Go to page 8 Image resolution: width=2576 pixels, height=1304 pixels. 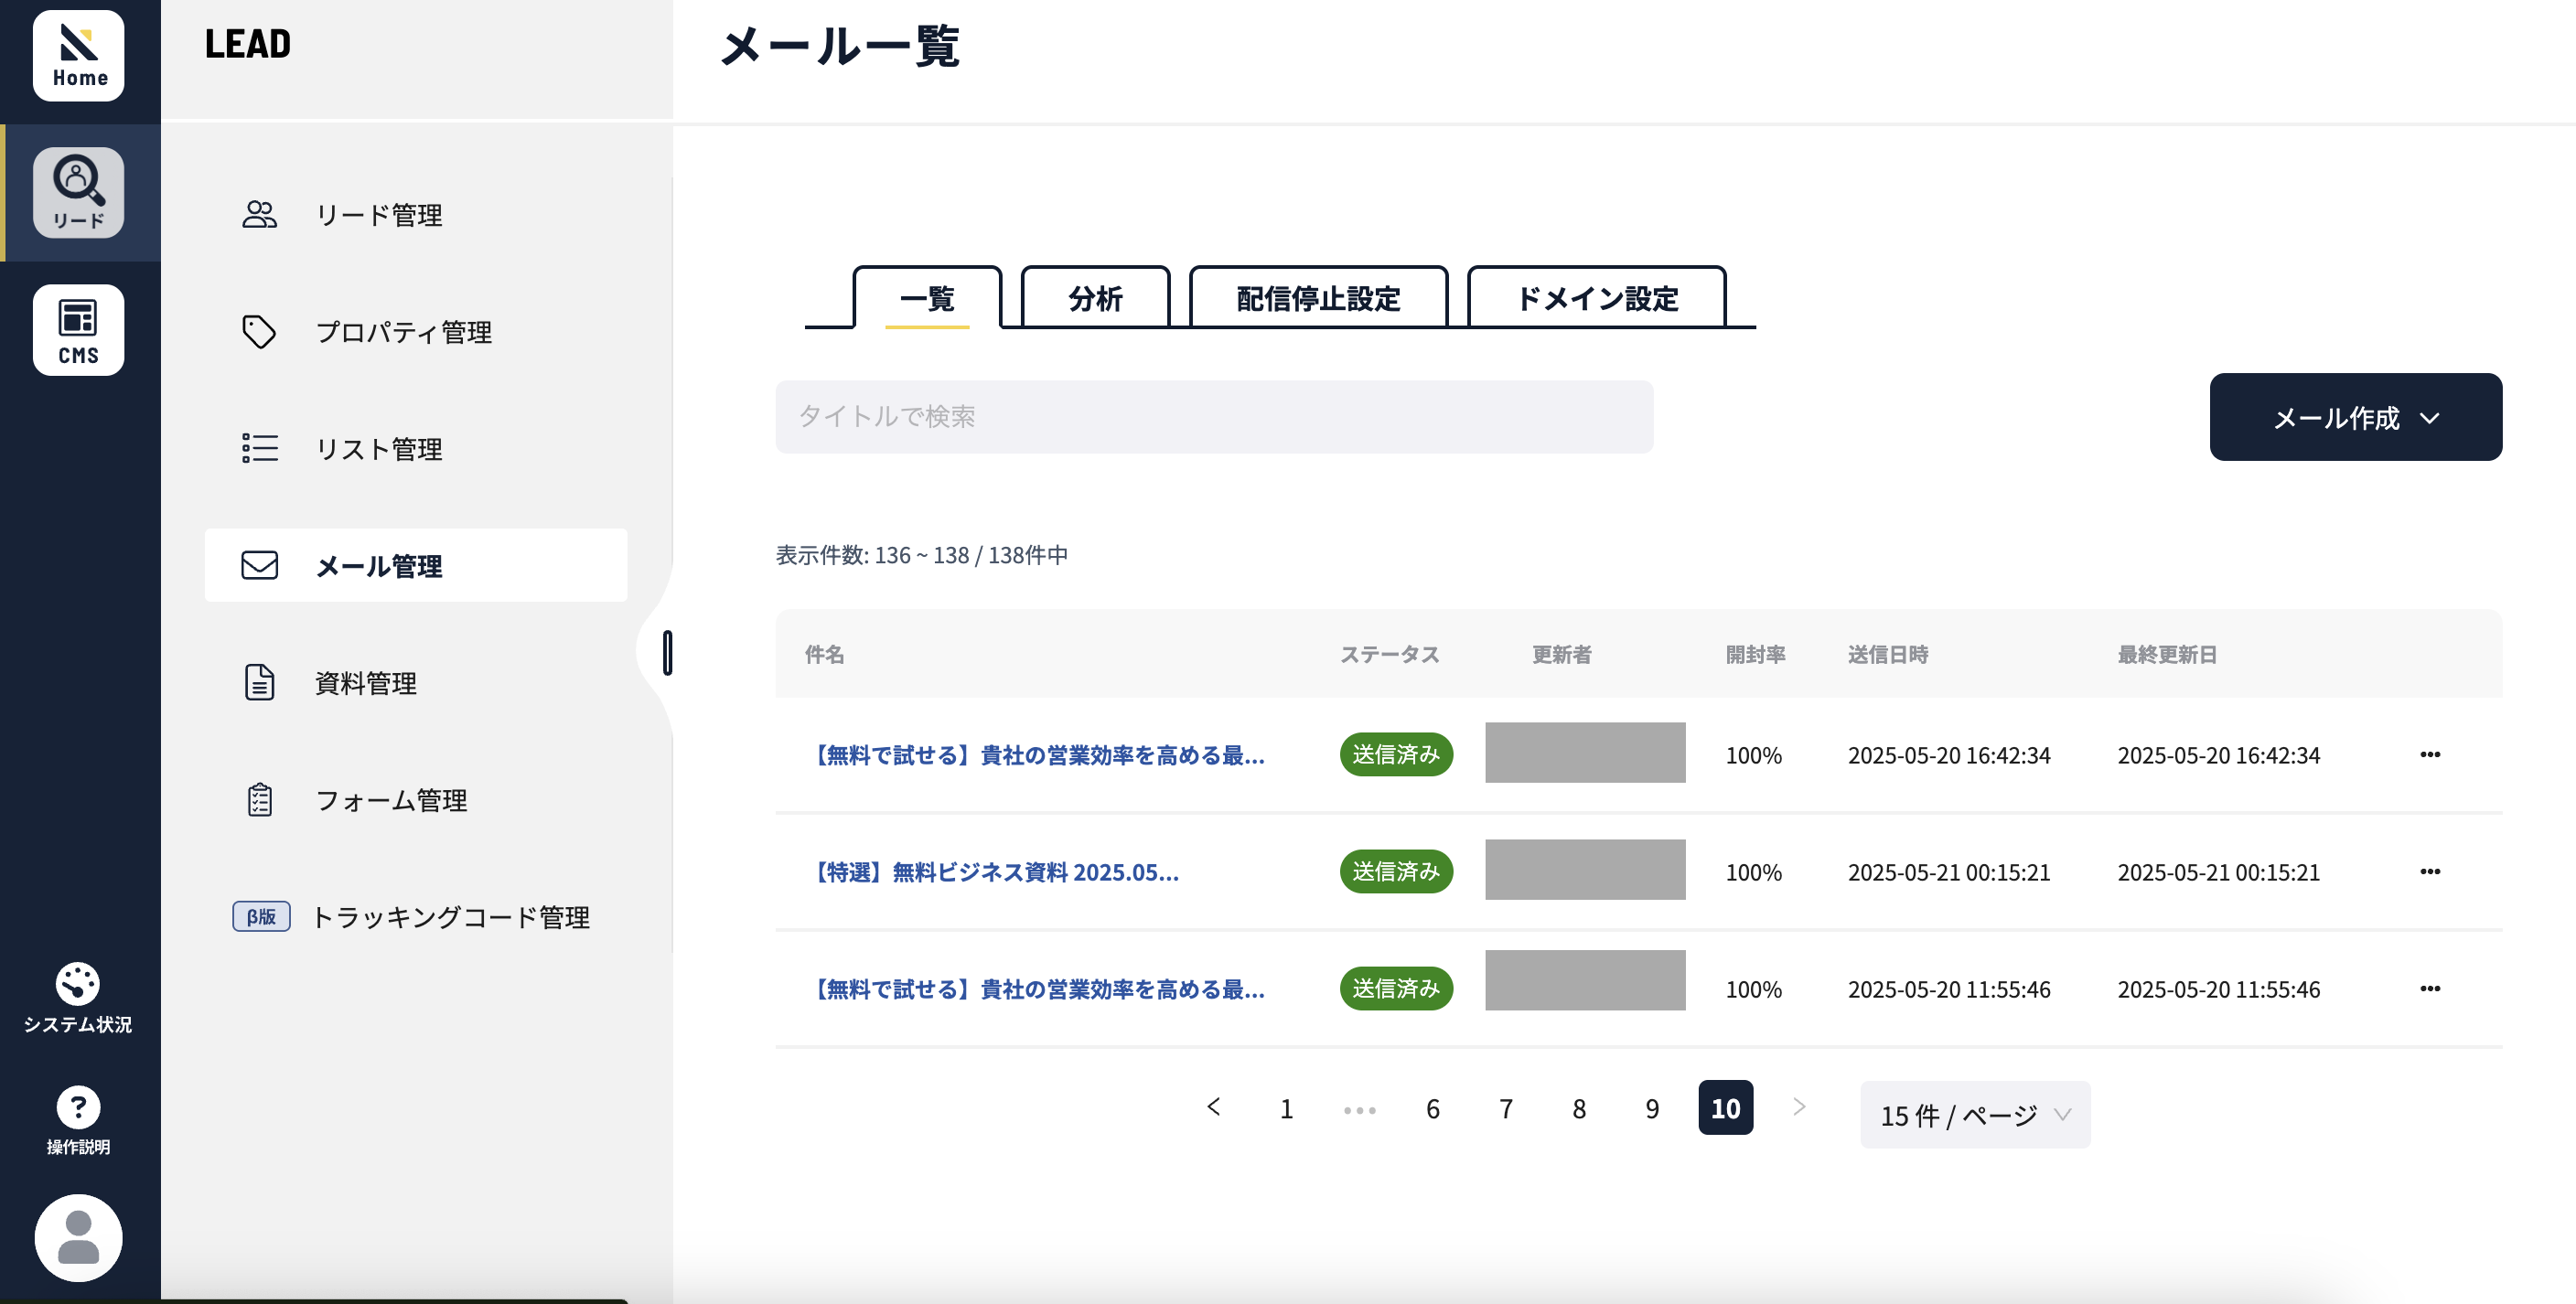[1579, 1108]
